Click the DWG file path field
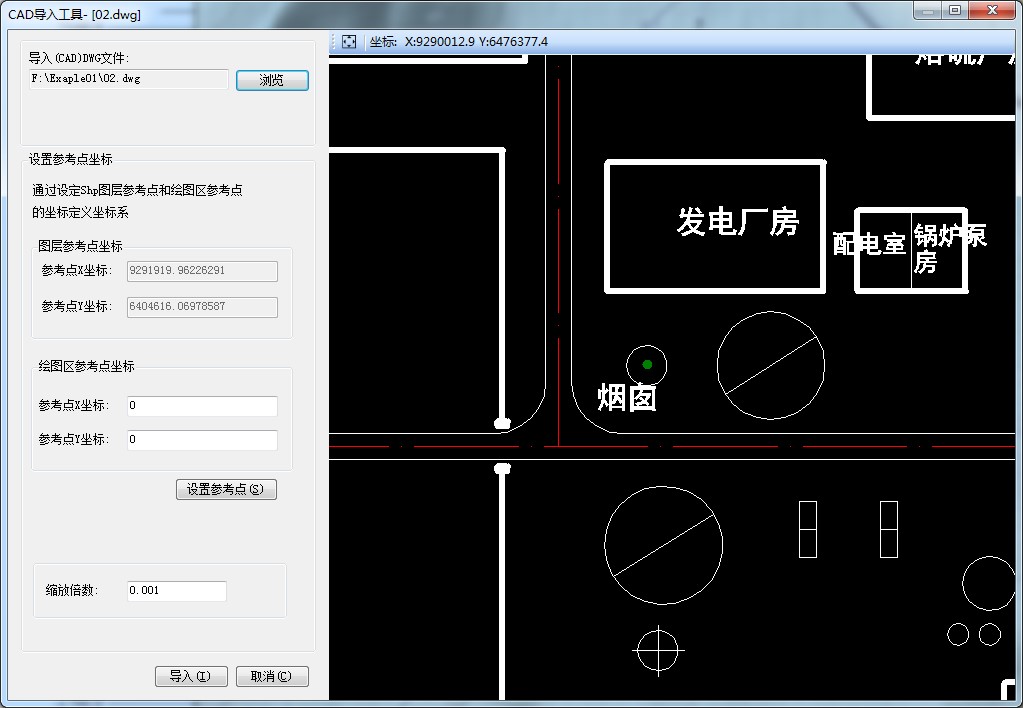This screenshot has width=1023, height=708. [x=129, y=79]
